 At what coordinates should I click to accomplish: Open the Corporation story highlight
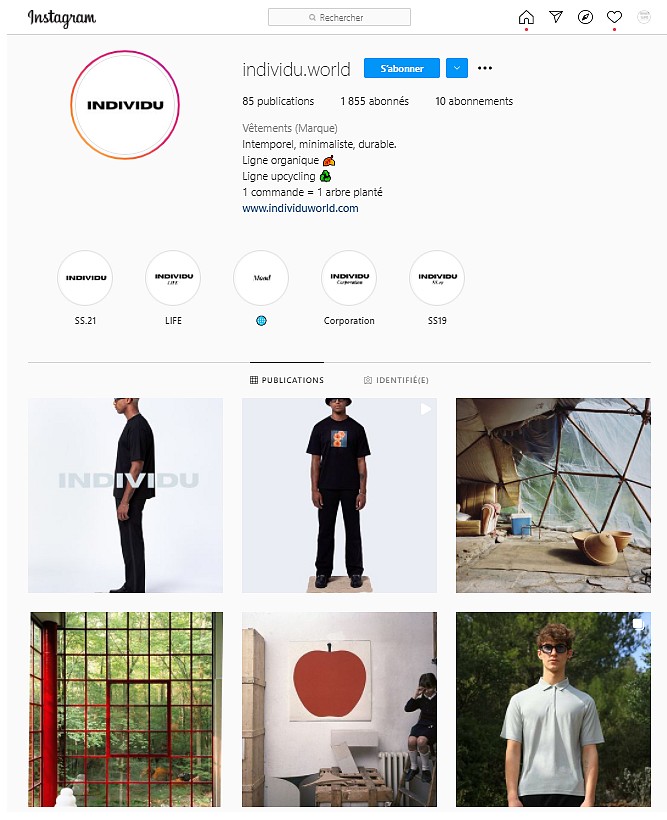[349, 278]
